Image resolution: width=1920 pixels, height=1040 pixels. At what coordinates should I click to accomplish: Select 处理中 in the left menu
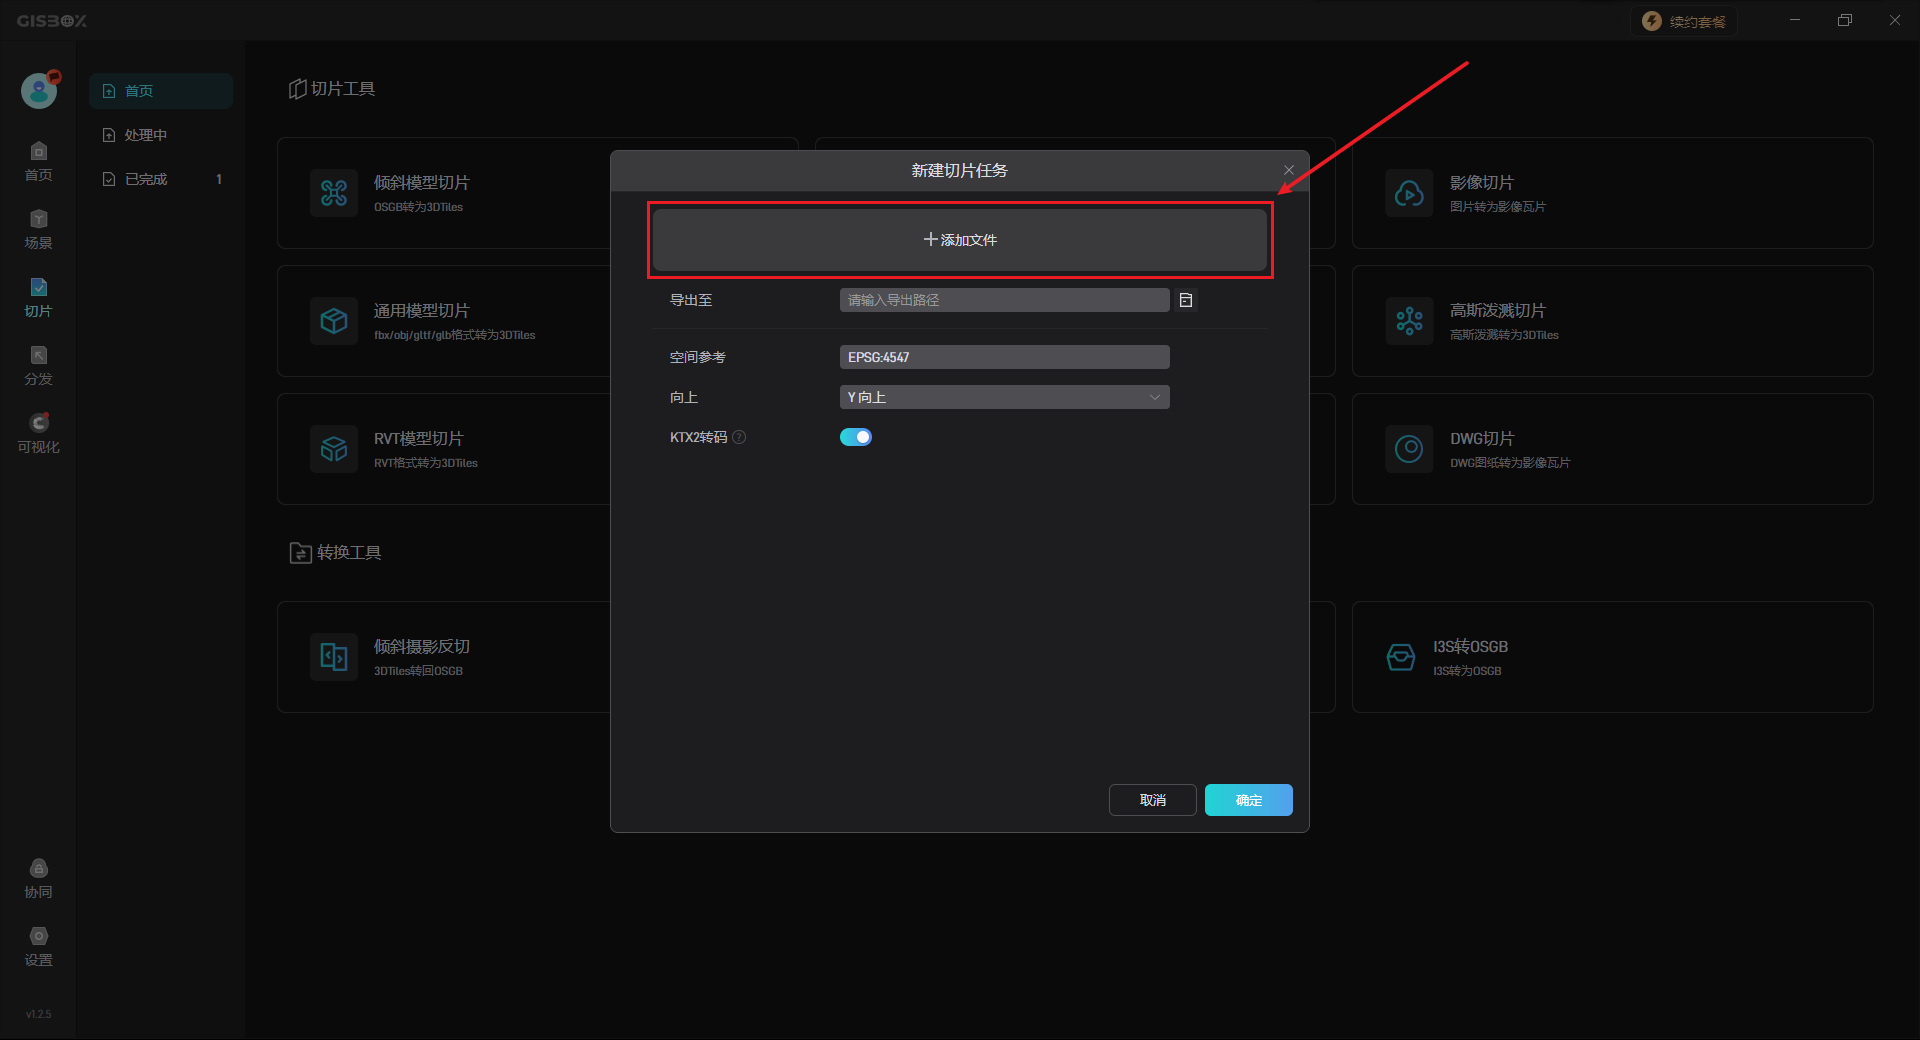pyautogui.click(x=161, y=135)
